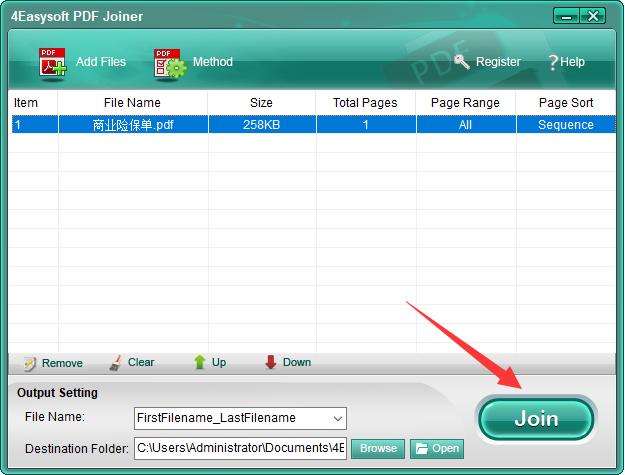
Task: Click item number 1 cell
Action: (x=35, y=125)
